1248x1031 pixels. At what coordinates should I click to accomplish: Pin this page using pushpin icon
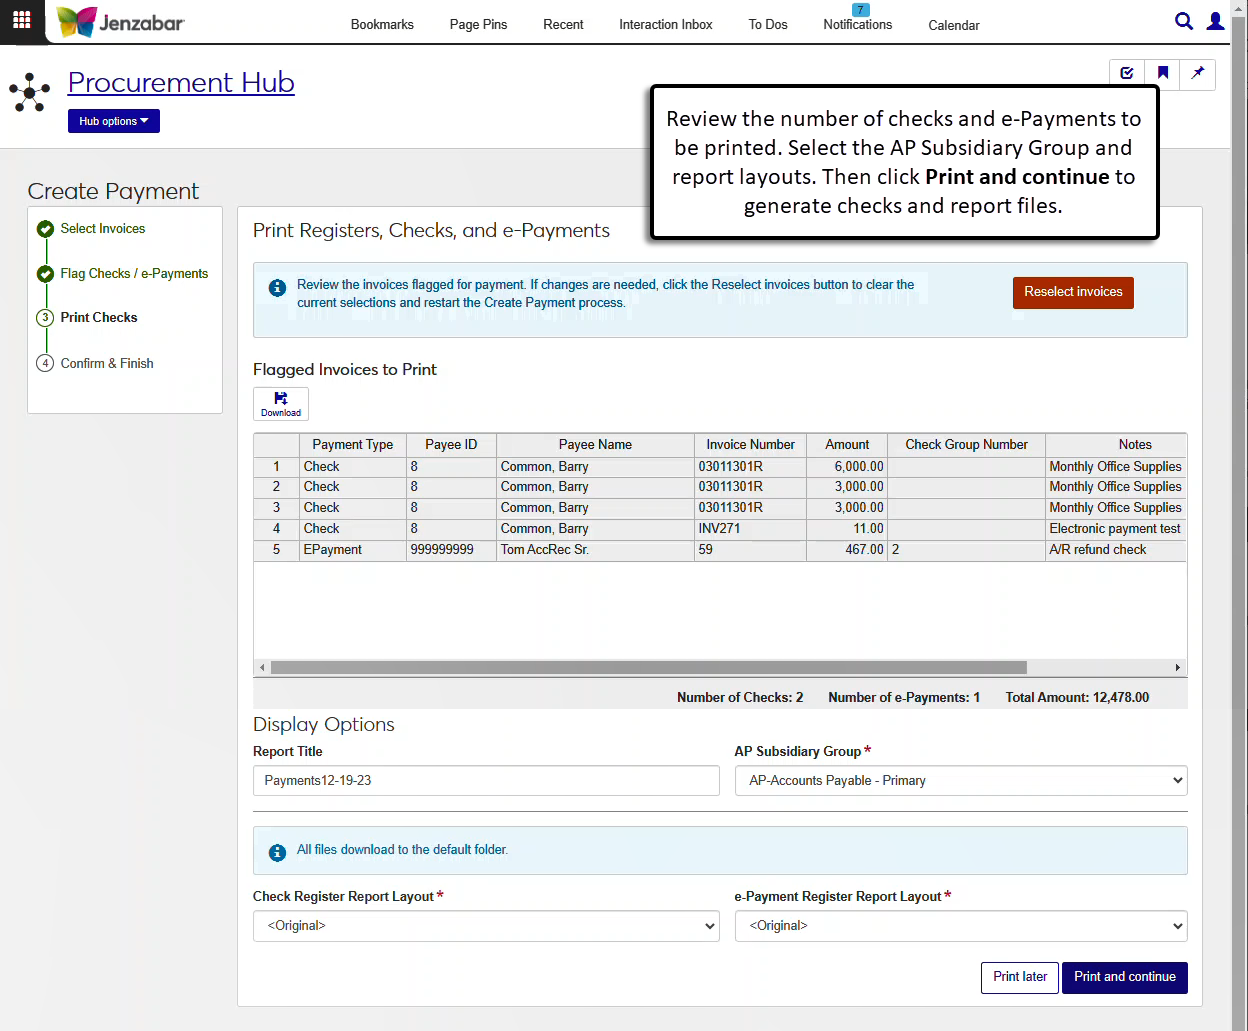click(1197, 73)
